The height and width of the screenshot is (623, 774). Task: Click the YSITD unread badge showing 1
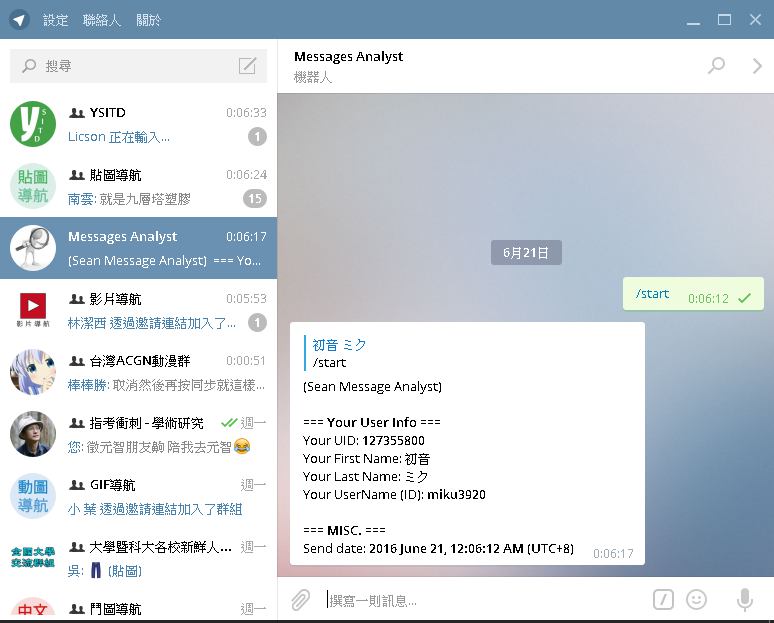click(x=257, y=136)
